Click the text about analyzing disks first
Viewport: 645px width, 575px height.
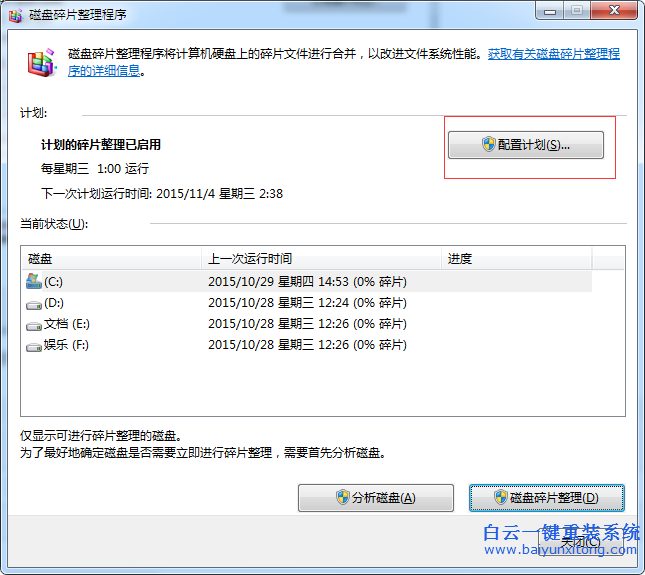(x=203, y=453)
